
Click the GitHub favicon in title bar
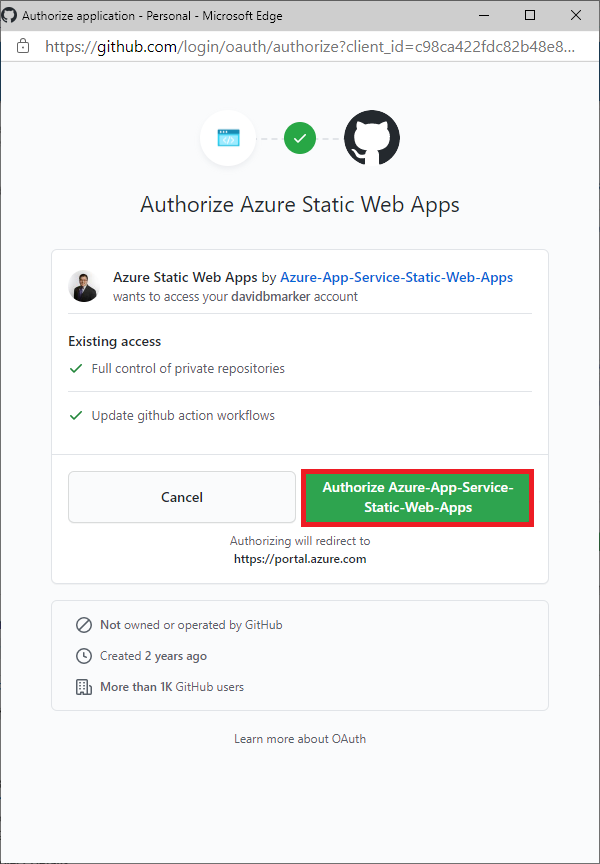click(x=9, y=15)
